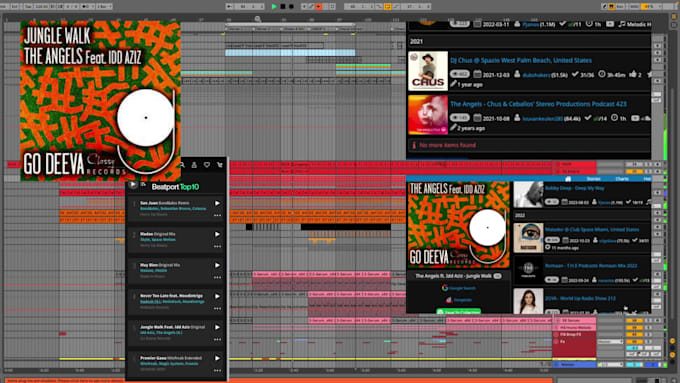Click the orange status bar message

pos(278,380)
